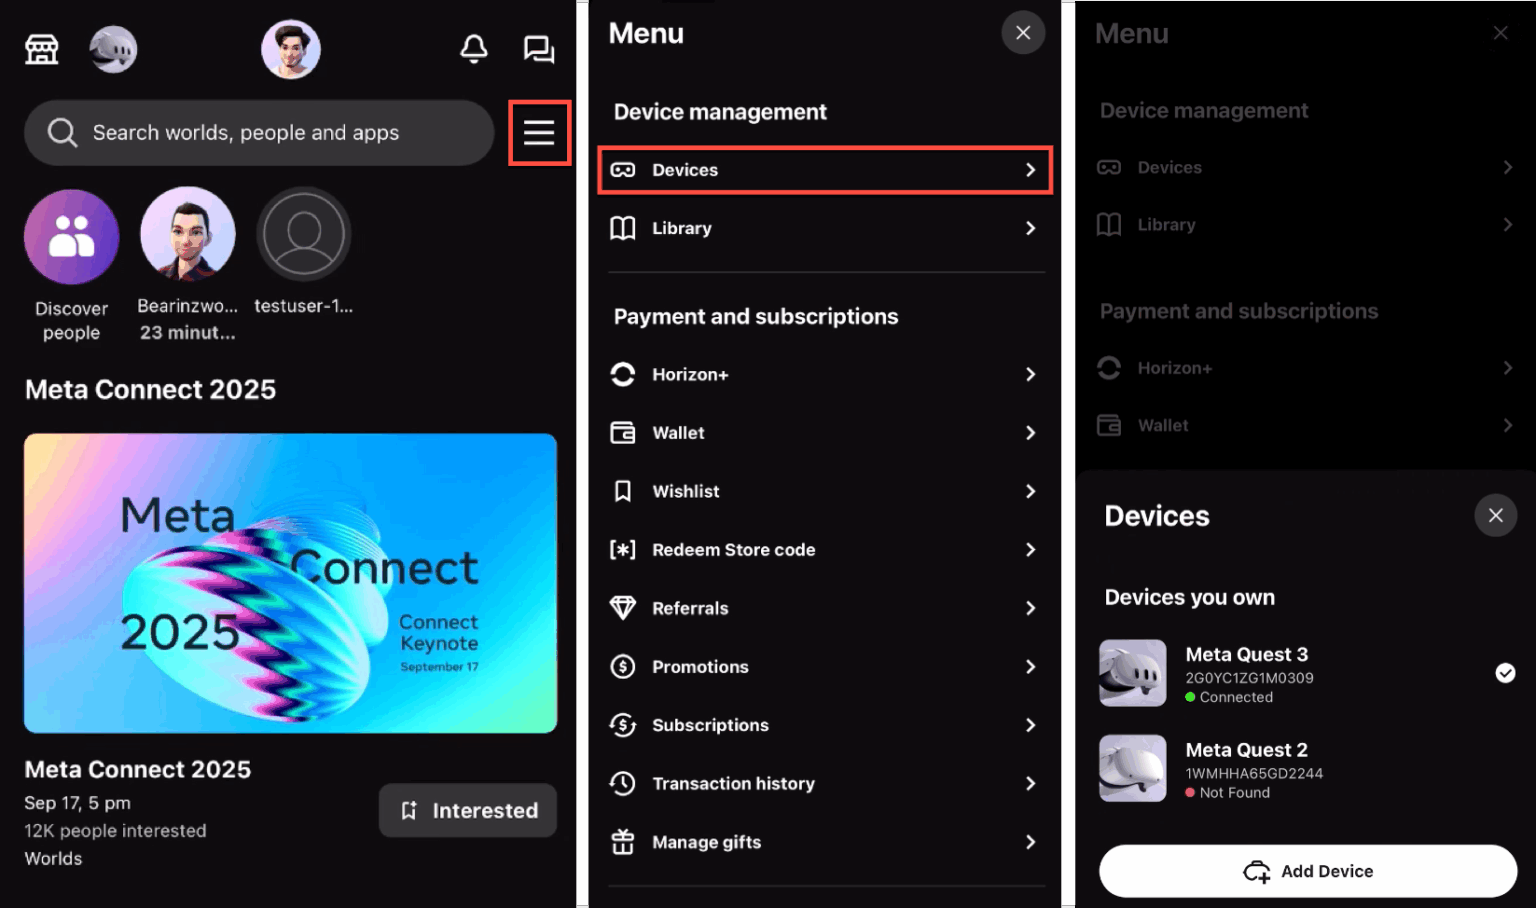Open the Meta Connect 2025 banner
This screenshot has width=1536, height=908.
[x=290, y=583]
